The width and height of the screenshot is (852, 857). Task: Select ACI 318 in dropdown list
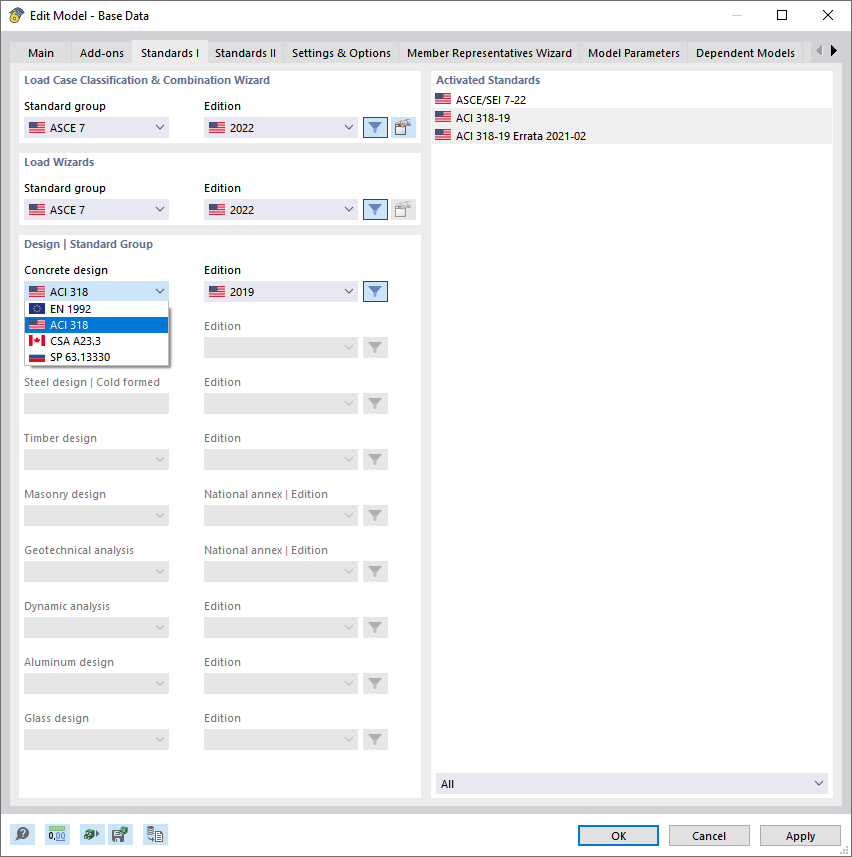[x=96, y=325]
